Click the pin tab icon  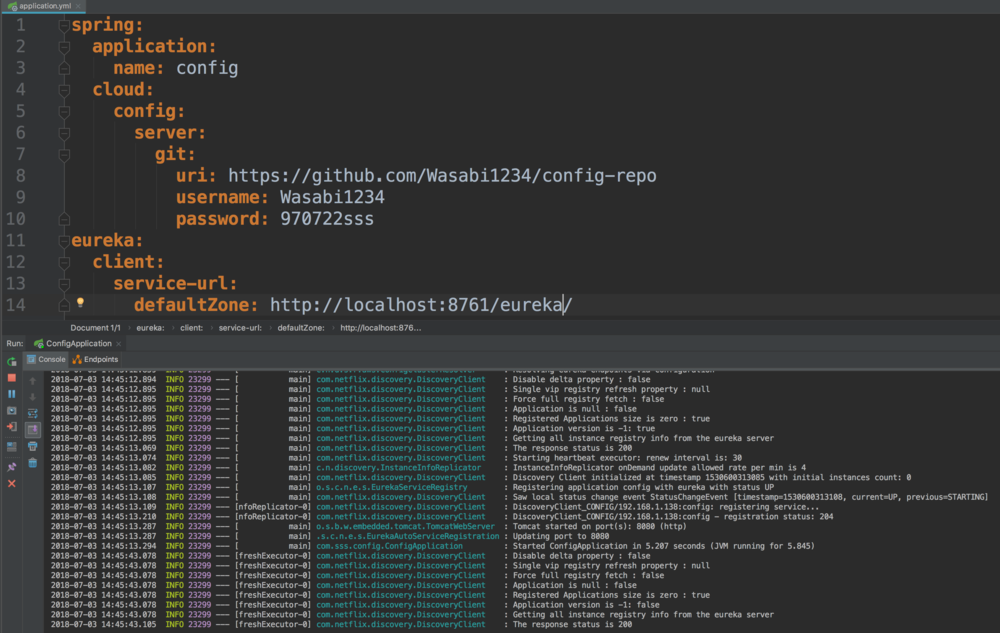coord(12,467)
